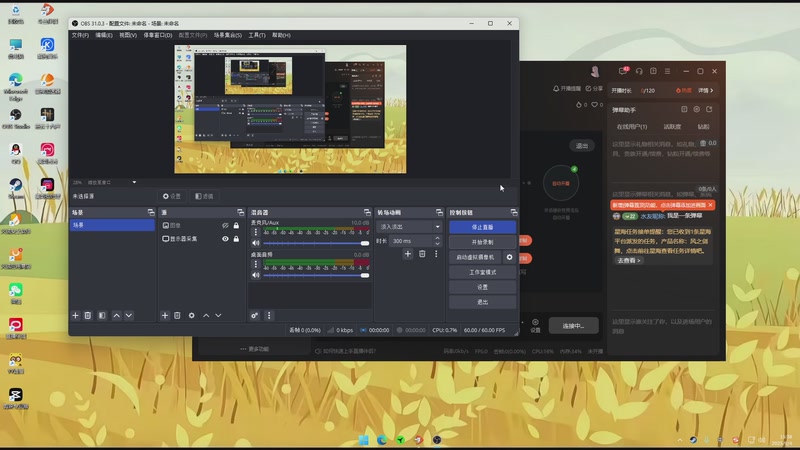The height and width of the screenshot is (450, 800).
Task: Remove the selected source with trash icon
Action: (x=177, y=316)
